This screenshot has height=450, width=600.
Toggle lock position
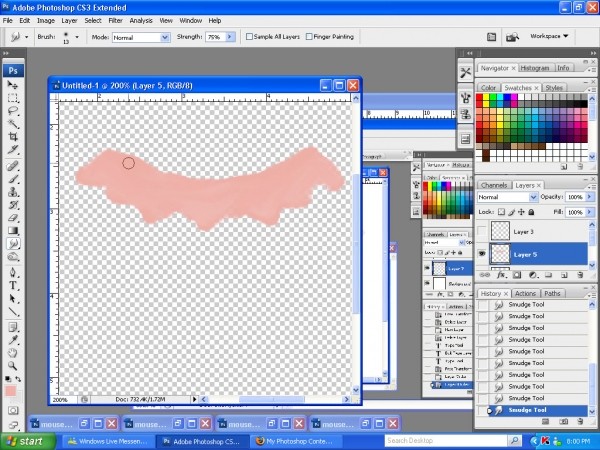click(521, 212)
